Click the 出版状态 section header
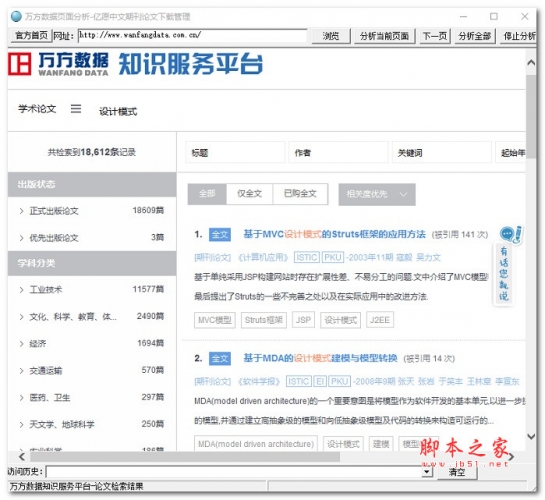Screen dimensions: 545x500 92,184
